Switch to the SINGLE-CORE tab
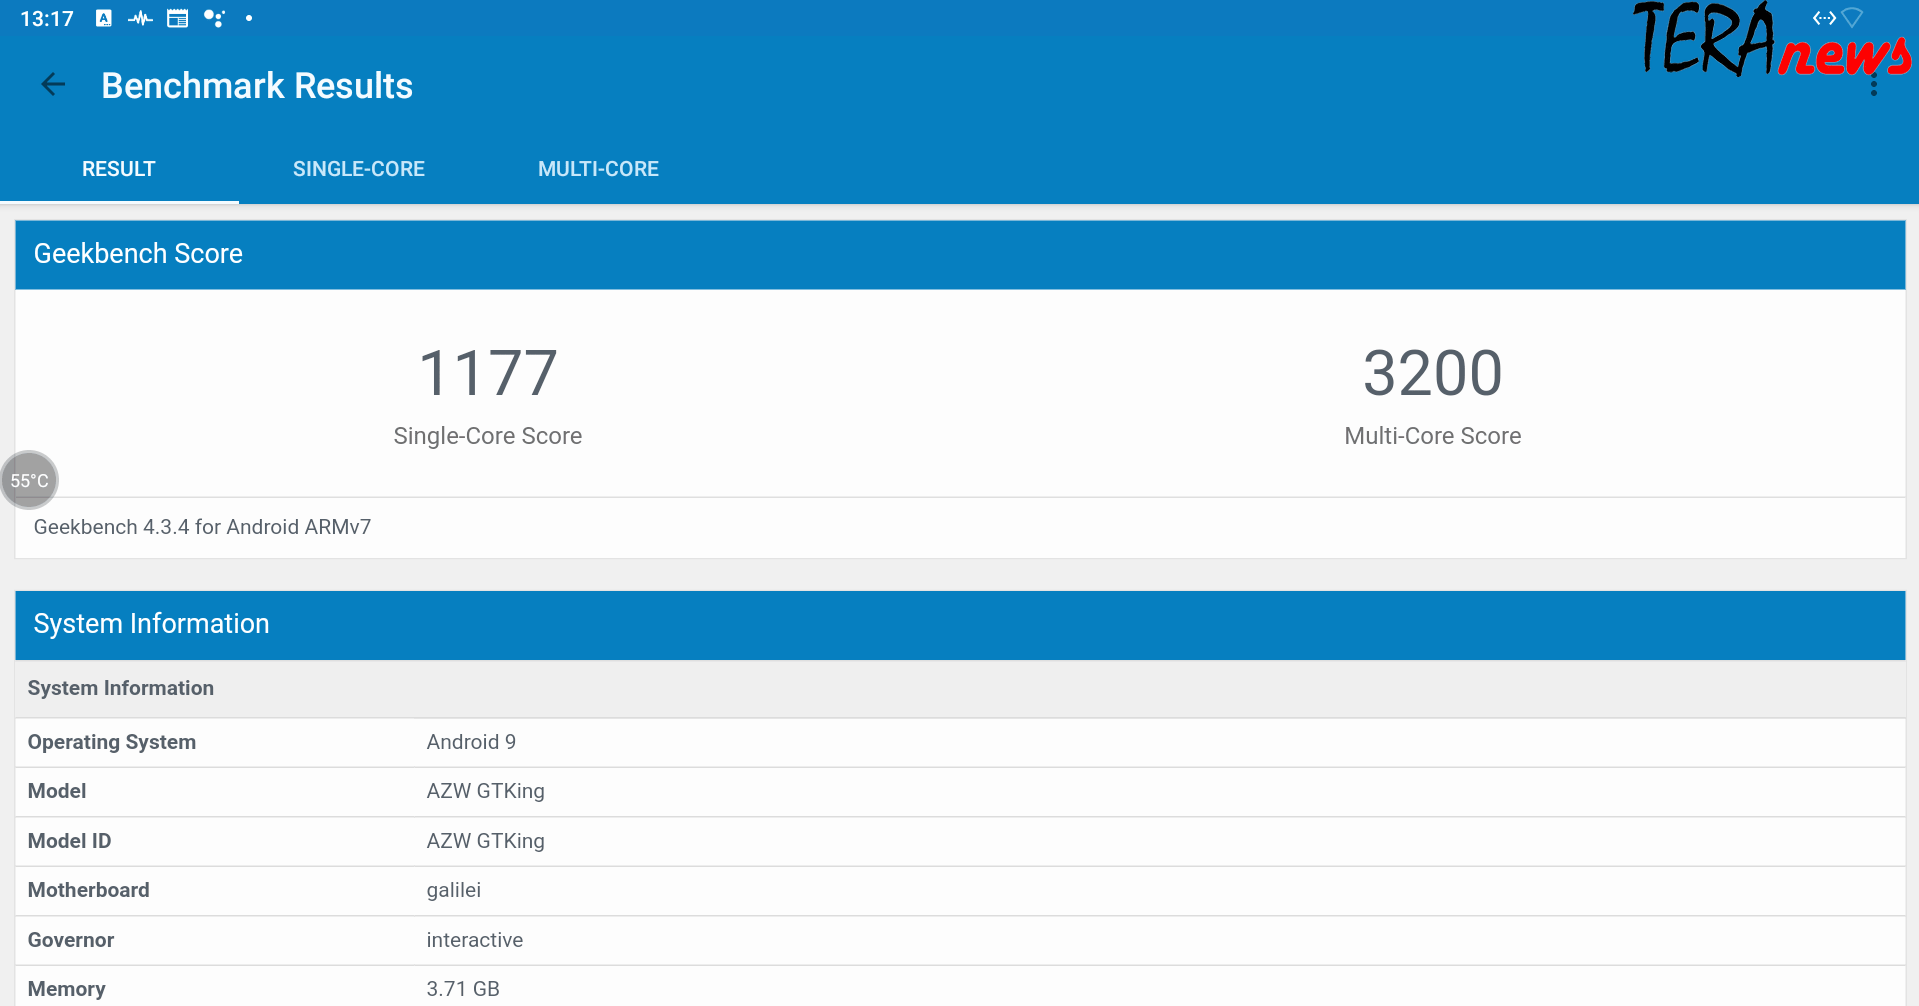 click(358, 169)
